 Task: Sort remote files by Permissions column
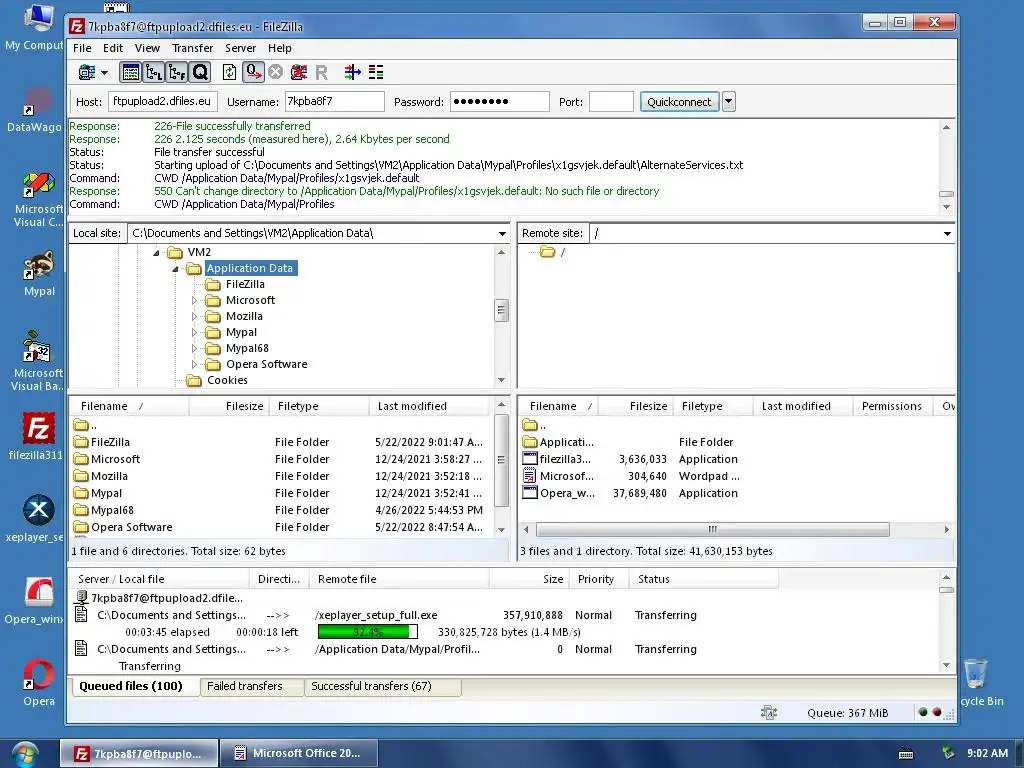(x=892, y=406)
